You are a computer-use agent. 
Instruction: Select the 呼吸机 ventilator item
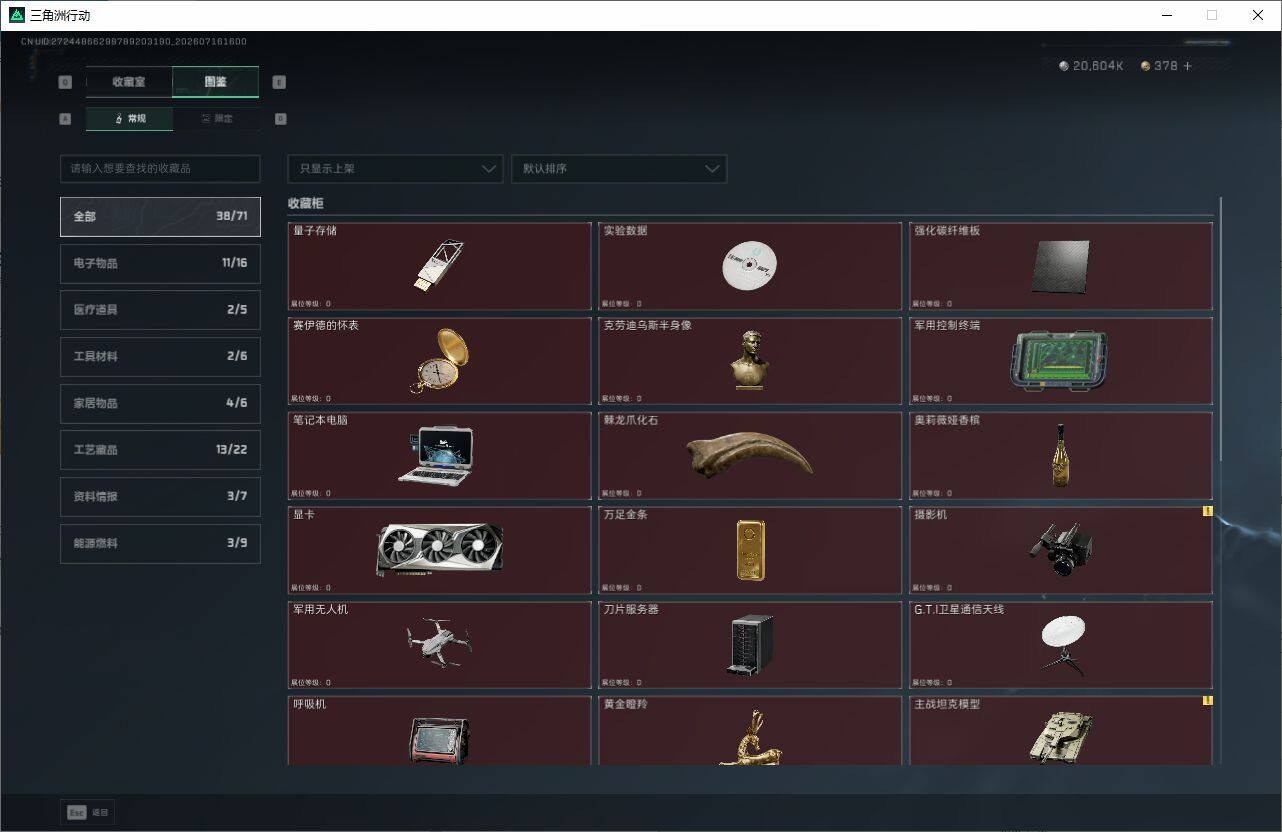click(x=440, y=731)
